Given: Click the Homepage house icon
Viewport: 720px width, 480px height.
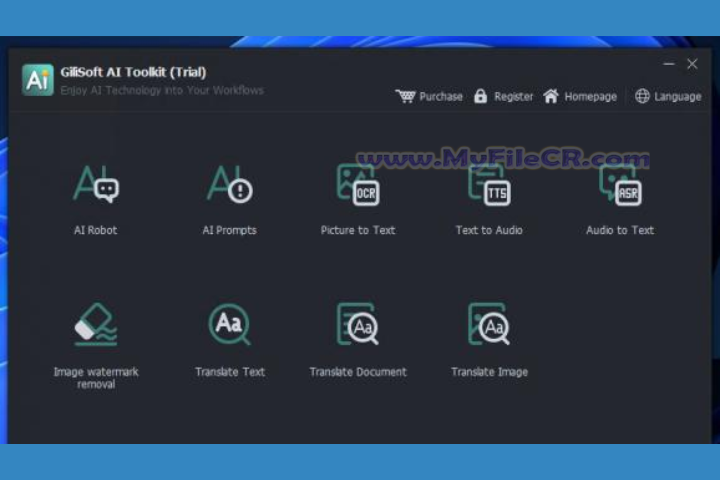Looking at the screenshot, I should coord(551,96).
